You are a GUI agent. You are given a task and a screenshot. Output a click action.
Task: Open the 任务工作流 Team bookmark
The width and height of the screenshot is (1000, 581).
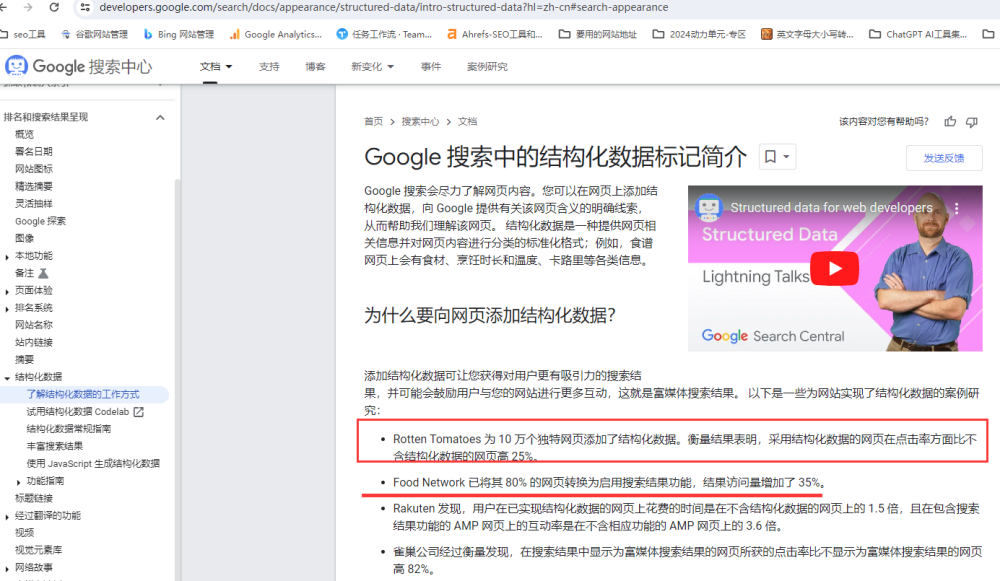coord(384,34)
